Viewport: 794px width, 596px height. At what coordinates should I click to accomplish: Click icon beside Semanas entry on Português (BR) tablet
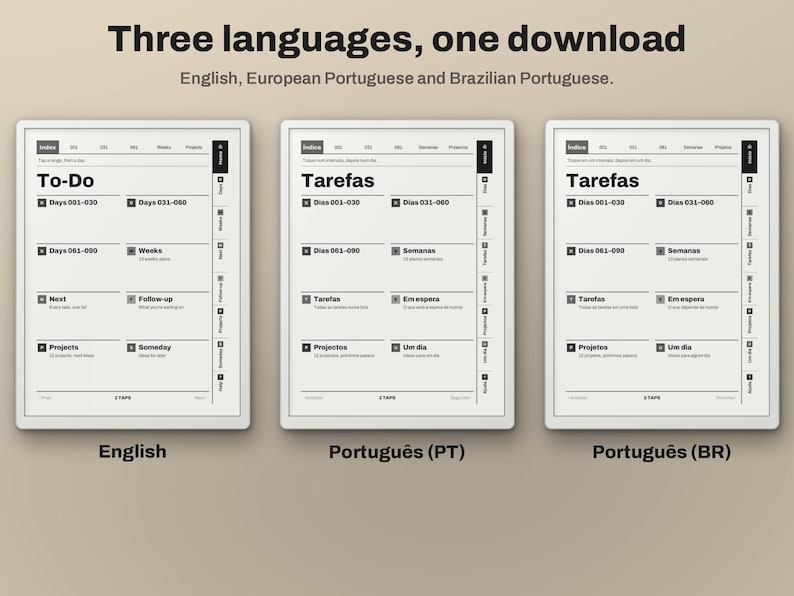point(660,251)
